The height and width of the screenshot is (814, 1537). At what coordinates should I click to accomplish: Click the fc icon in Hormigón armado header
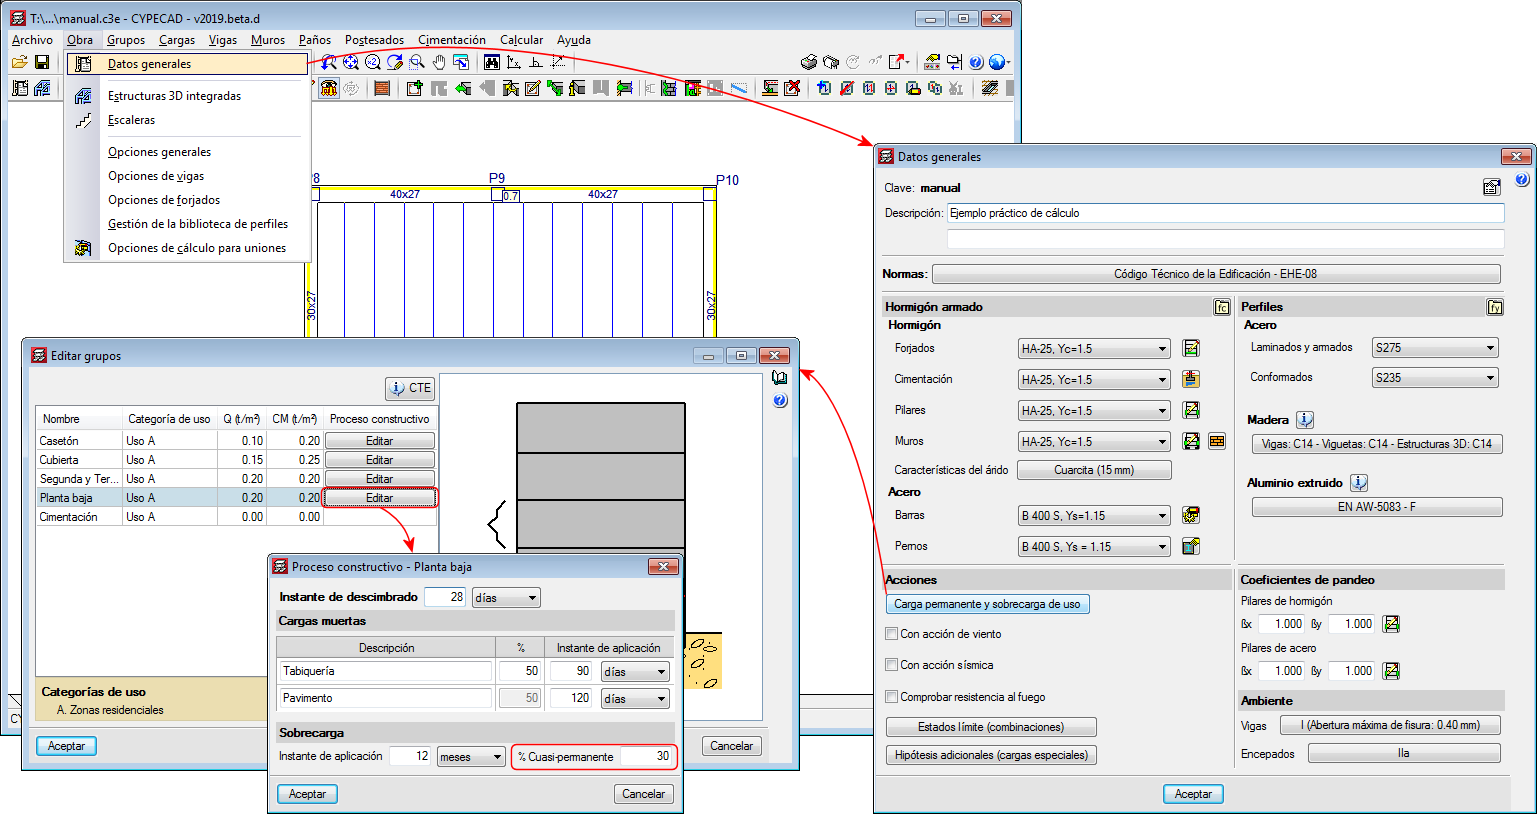click(1222, 307)
